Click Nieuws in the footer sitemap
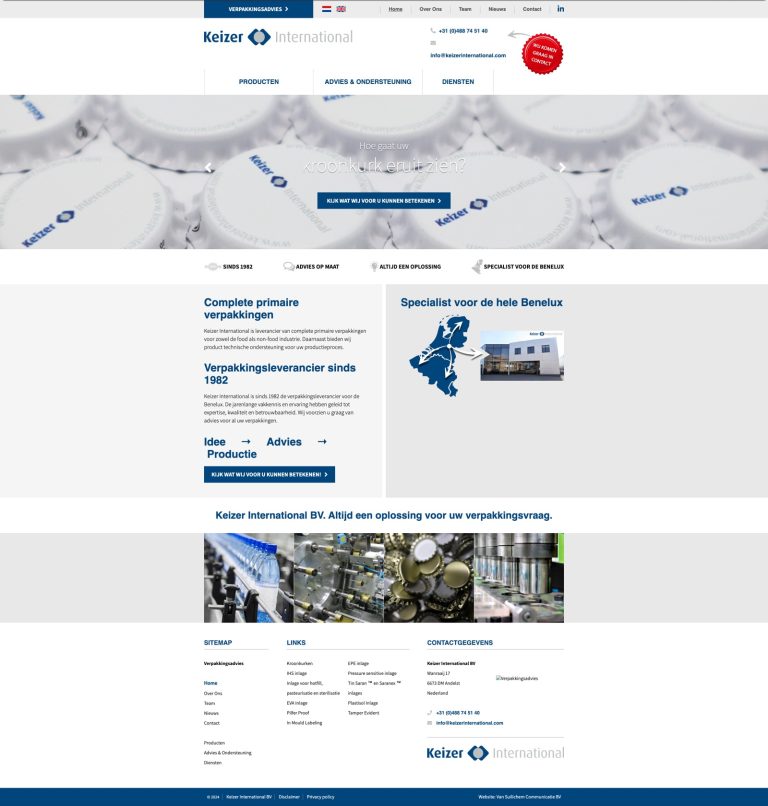The image size is (768, 806). coord(211,713)
